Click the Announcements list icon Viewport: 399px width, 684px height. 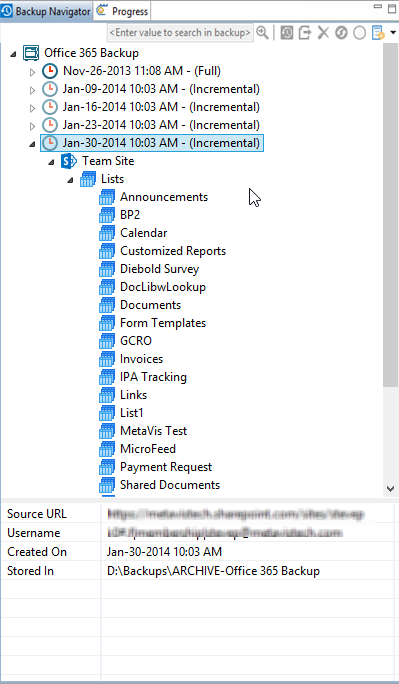(107, 197)
